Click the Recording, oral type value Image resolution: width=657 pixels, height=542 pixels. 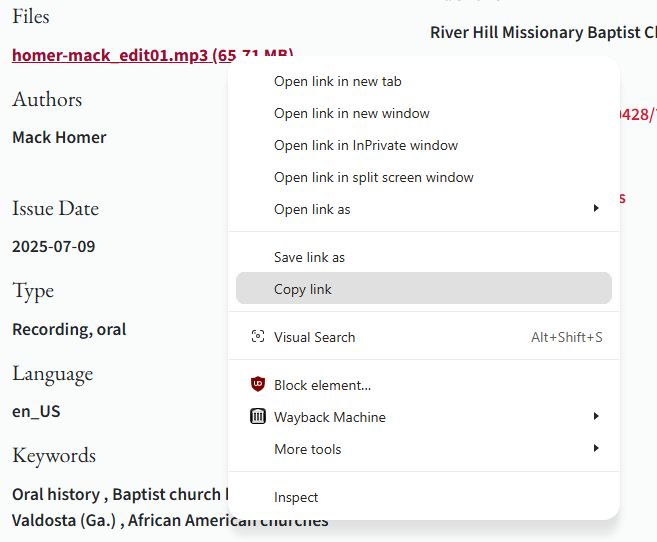pyautogui.click(x=69, y=329)
